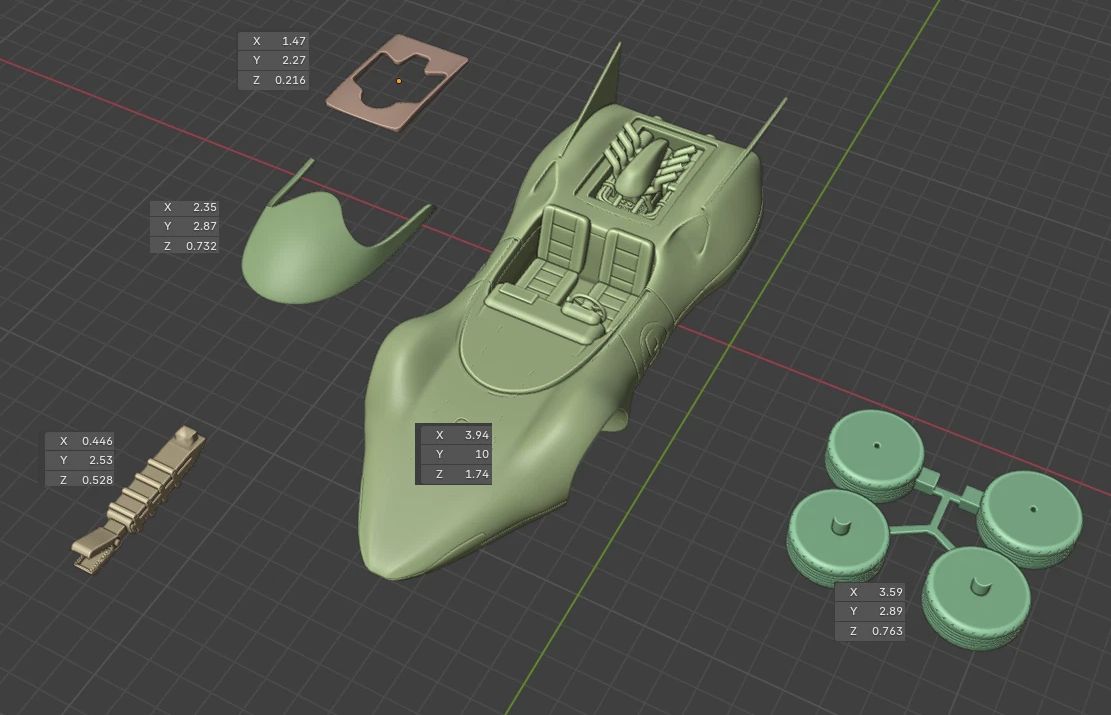The width and height of the screenshot is (1111, 715).
Task: Click the exposed engine intake behind the seats
Action: (x=642, y=167)
